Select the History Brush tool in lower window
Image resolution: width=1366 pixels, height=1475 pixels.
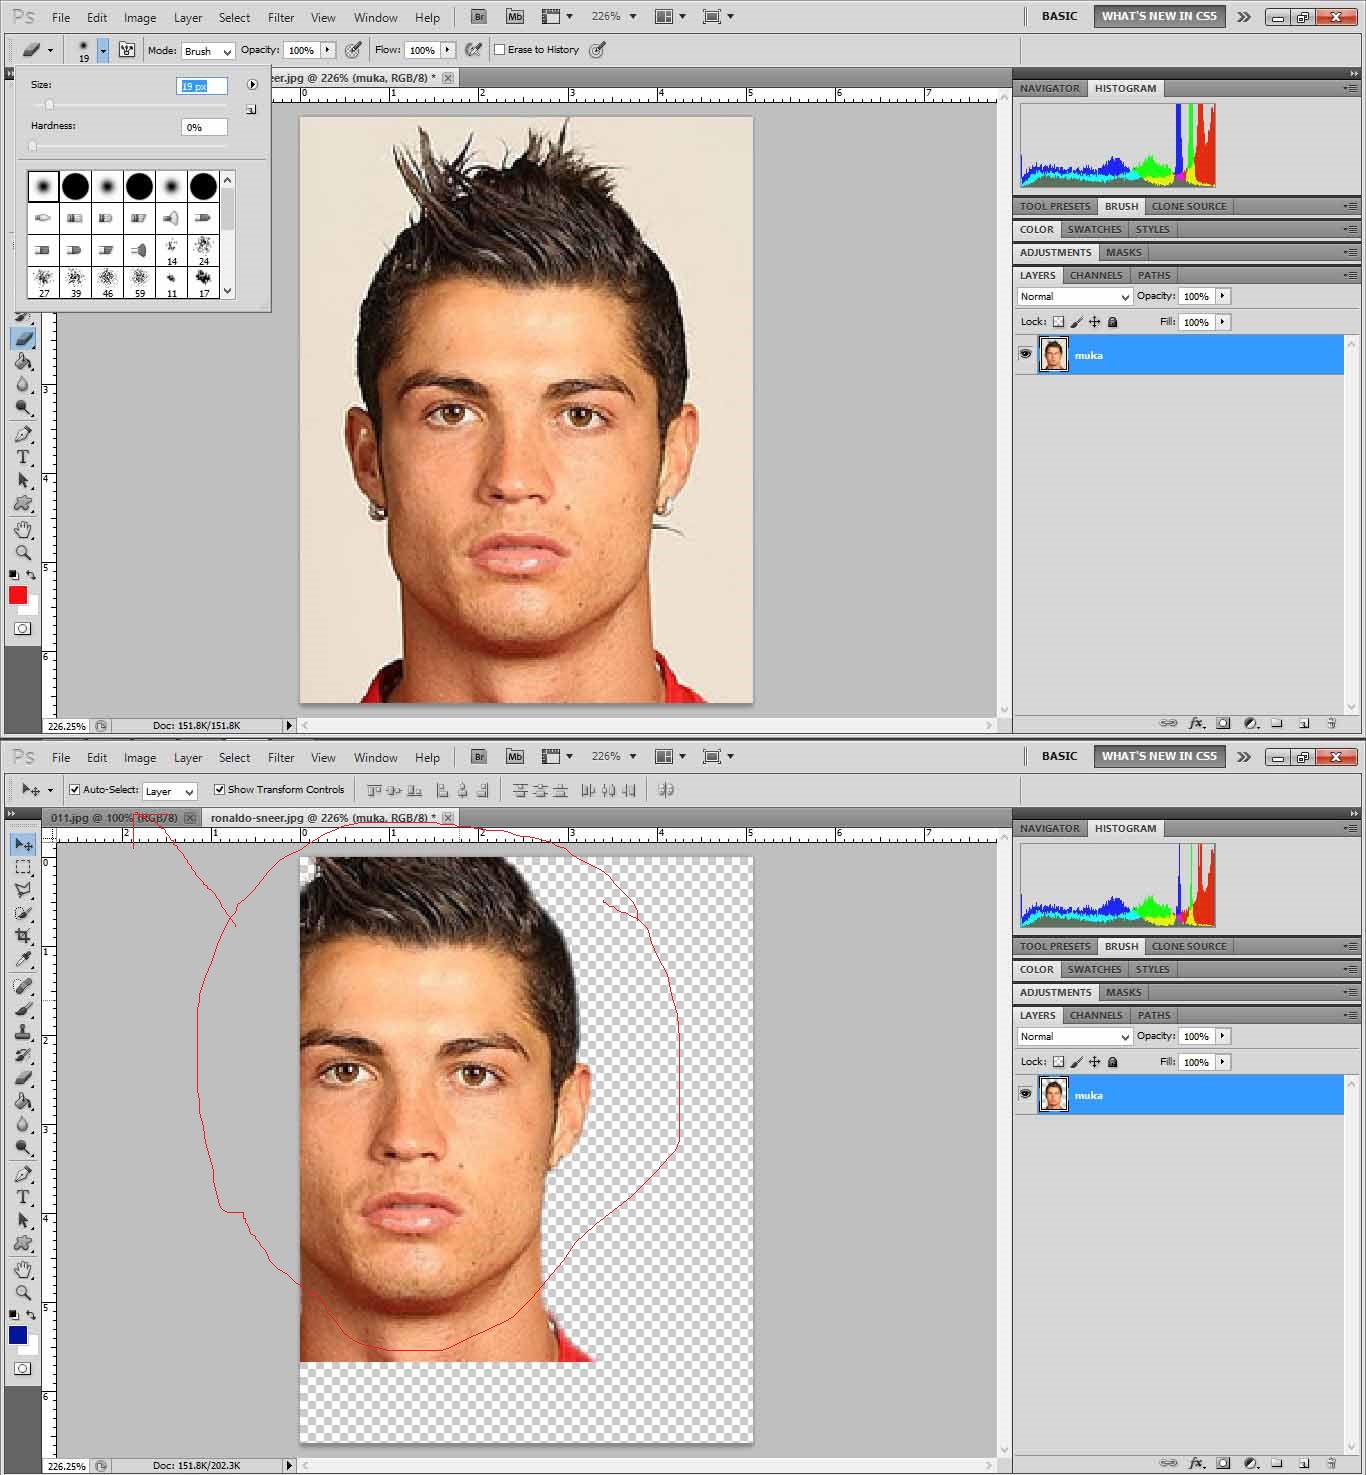pos(23,1055)
